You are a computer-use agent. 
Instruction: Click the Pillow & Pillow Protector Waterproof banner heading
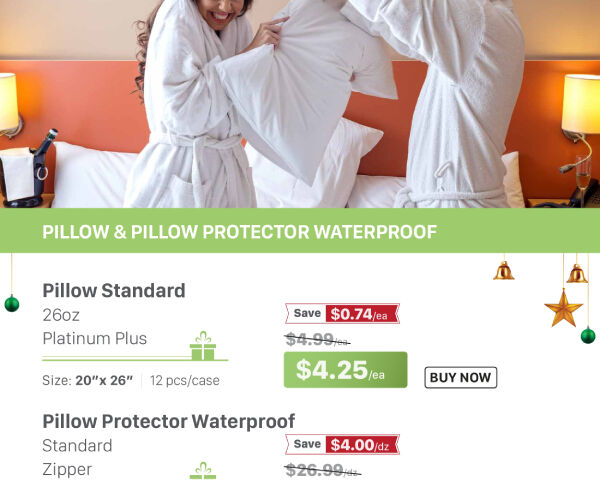click(x=240, y=232)
